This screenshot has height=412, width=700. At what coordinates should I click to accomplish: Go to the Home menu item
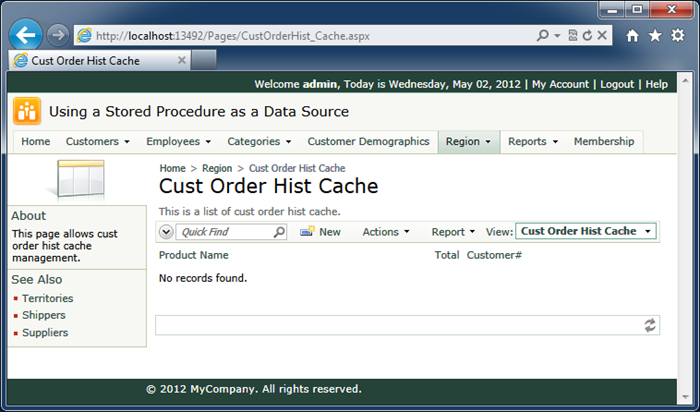pos(36,141)
